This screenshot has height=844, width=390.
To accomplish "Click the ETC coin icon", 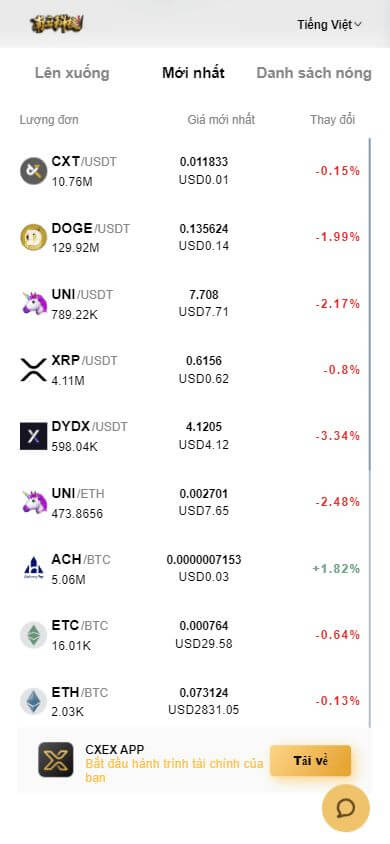I will [34, 635].
